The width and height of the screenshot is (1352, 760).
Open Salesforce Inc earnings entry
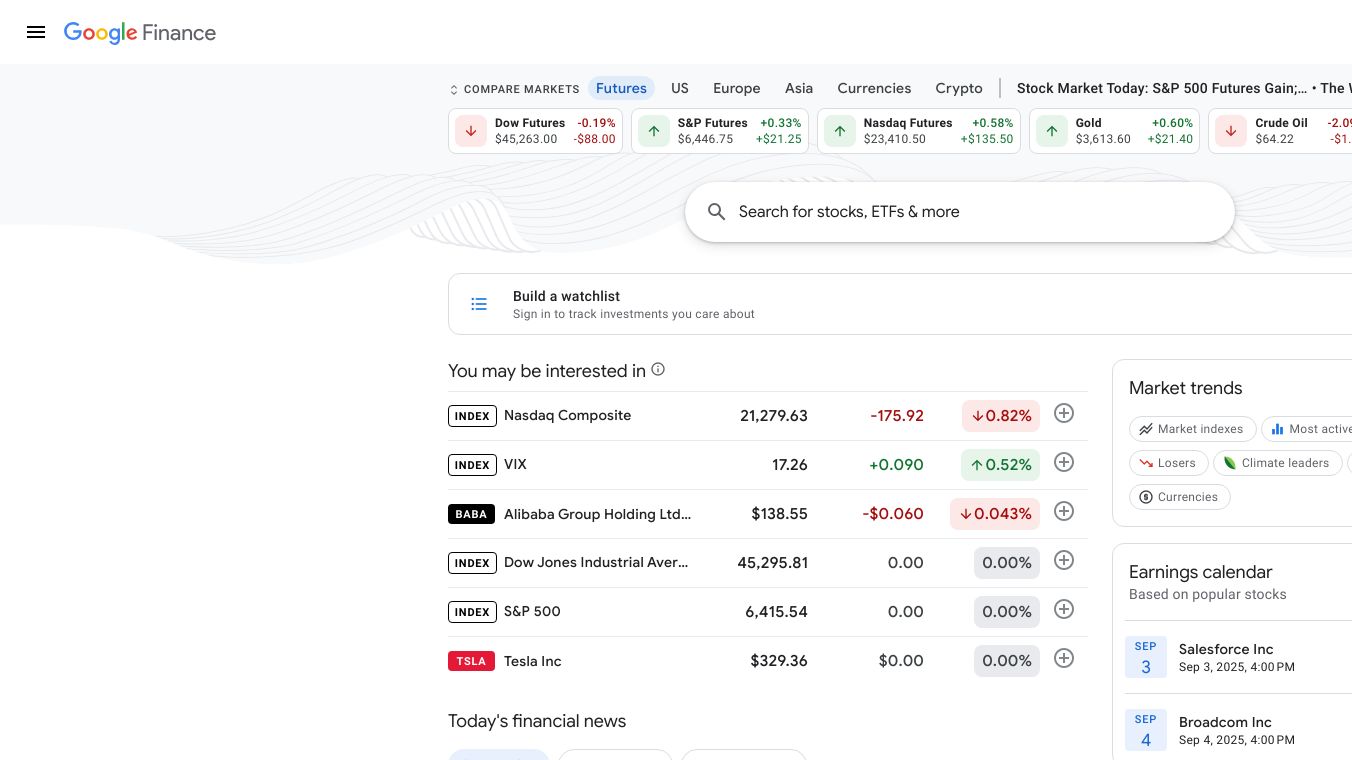click(1225, 657)
